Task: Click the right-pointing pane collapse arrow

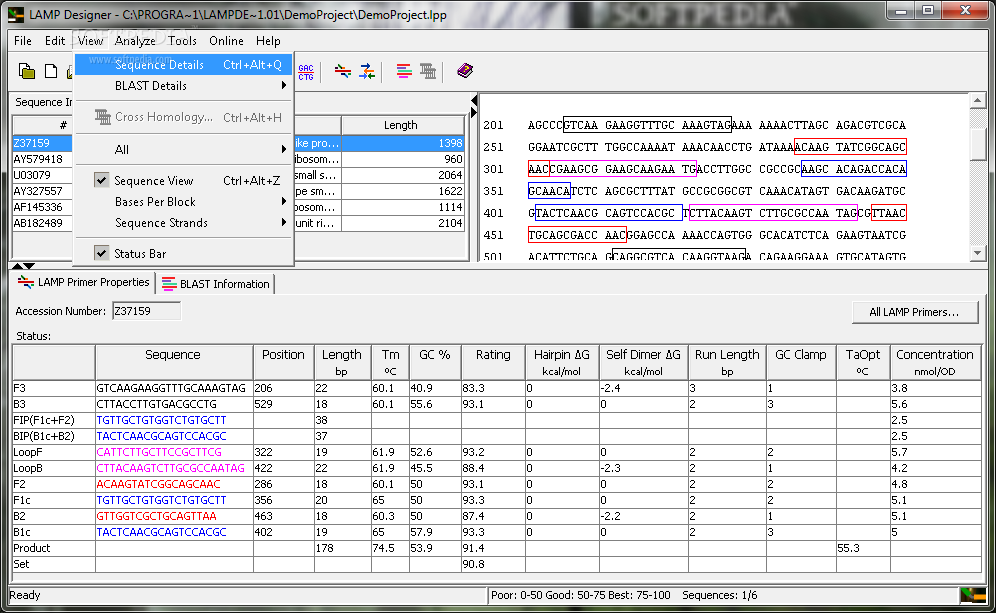Action: pos(474,112)
